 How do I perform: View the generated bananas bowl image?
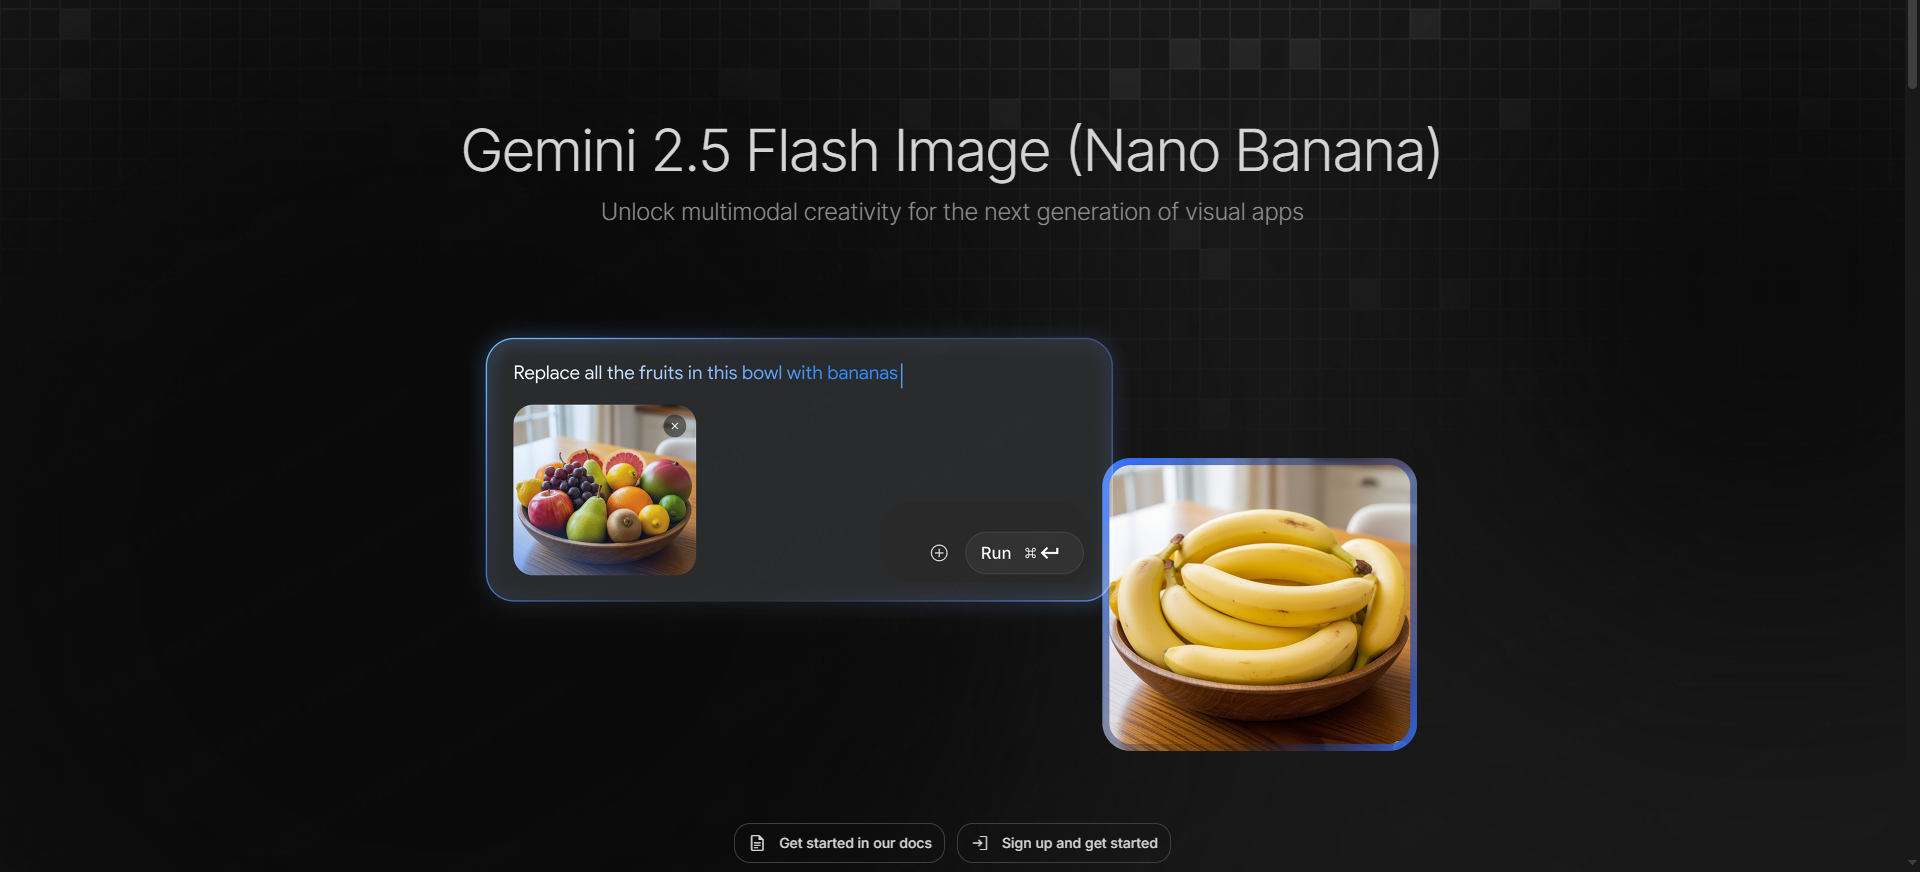pyautogui.click(x=1259, y=605)
